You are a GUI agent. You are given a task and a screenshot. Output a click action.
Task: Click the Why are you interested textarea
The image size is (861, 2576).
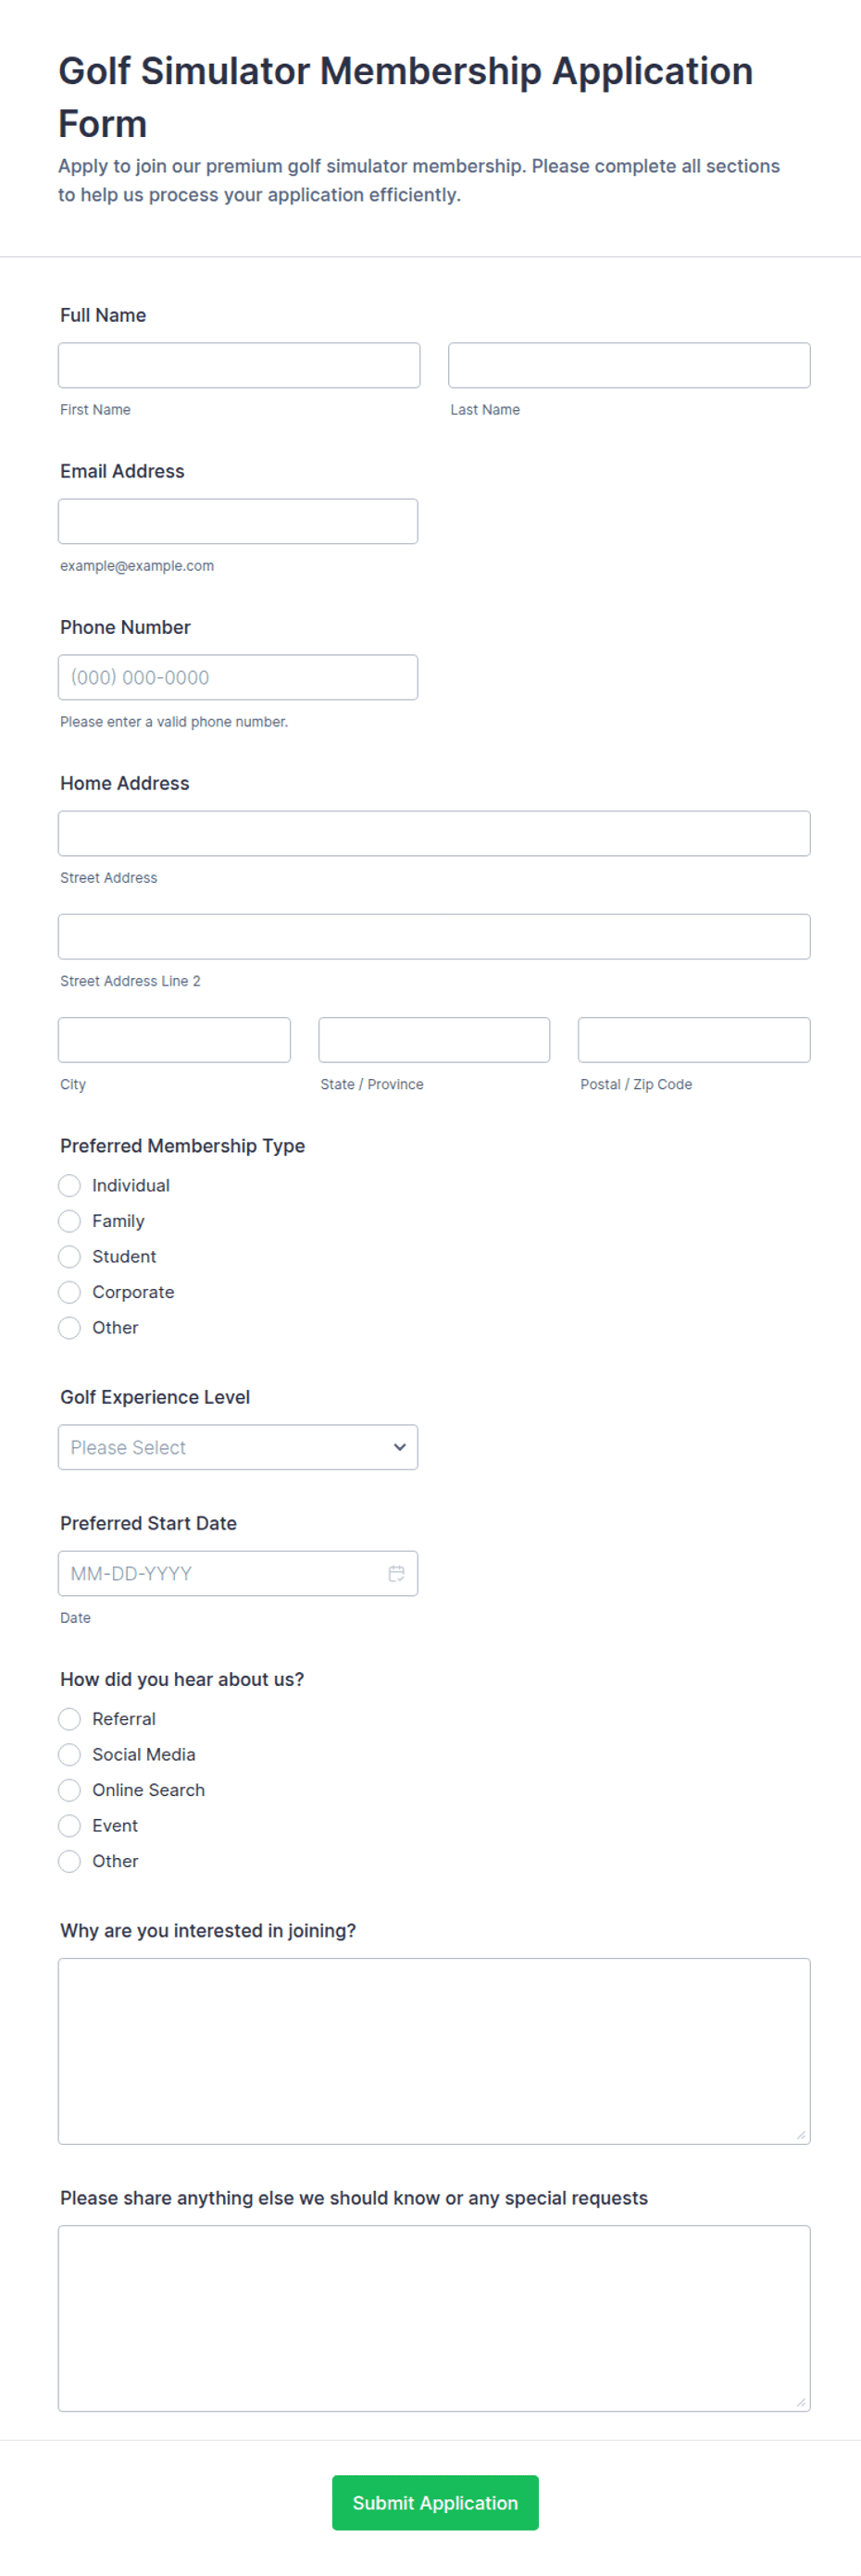point(434,2051)
